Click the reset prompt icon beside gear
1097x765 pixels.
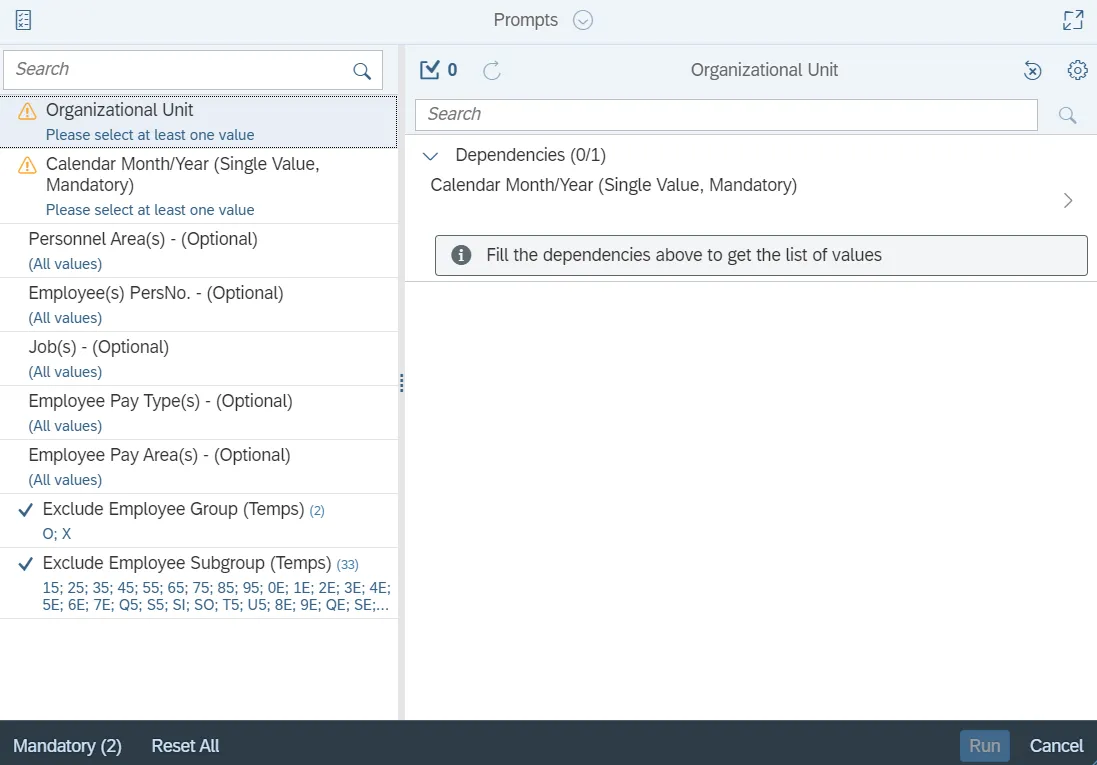[x=1033, y=70]
